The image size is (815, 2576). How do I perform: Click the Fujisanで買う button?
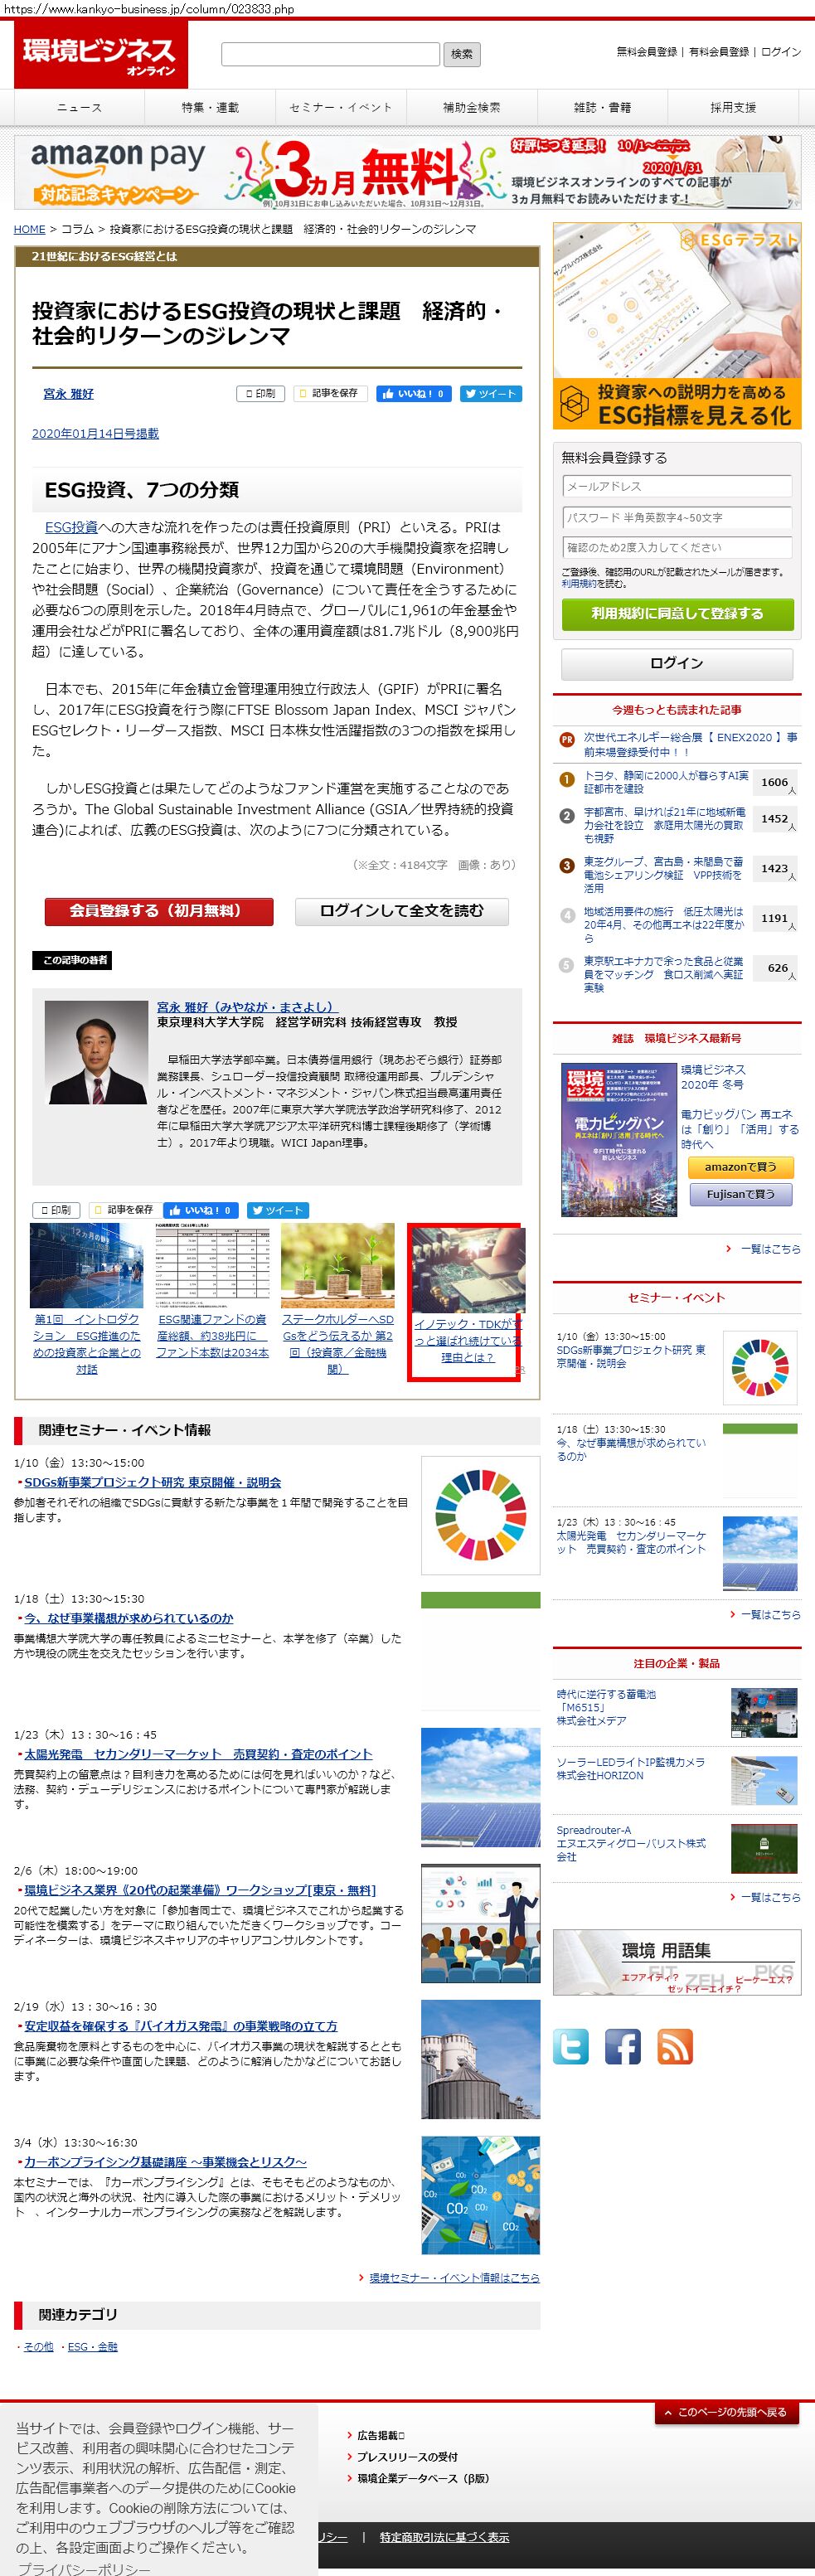[x=740, y=1194]
